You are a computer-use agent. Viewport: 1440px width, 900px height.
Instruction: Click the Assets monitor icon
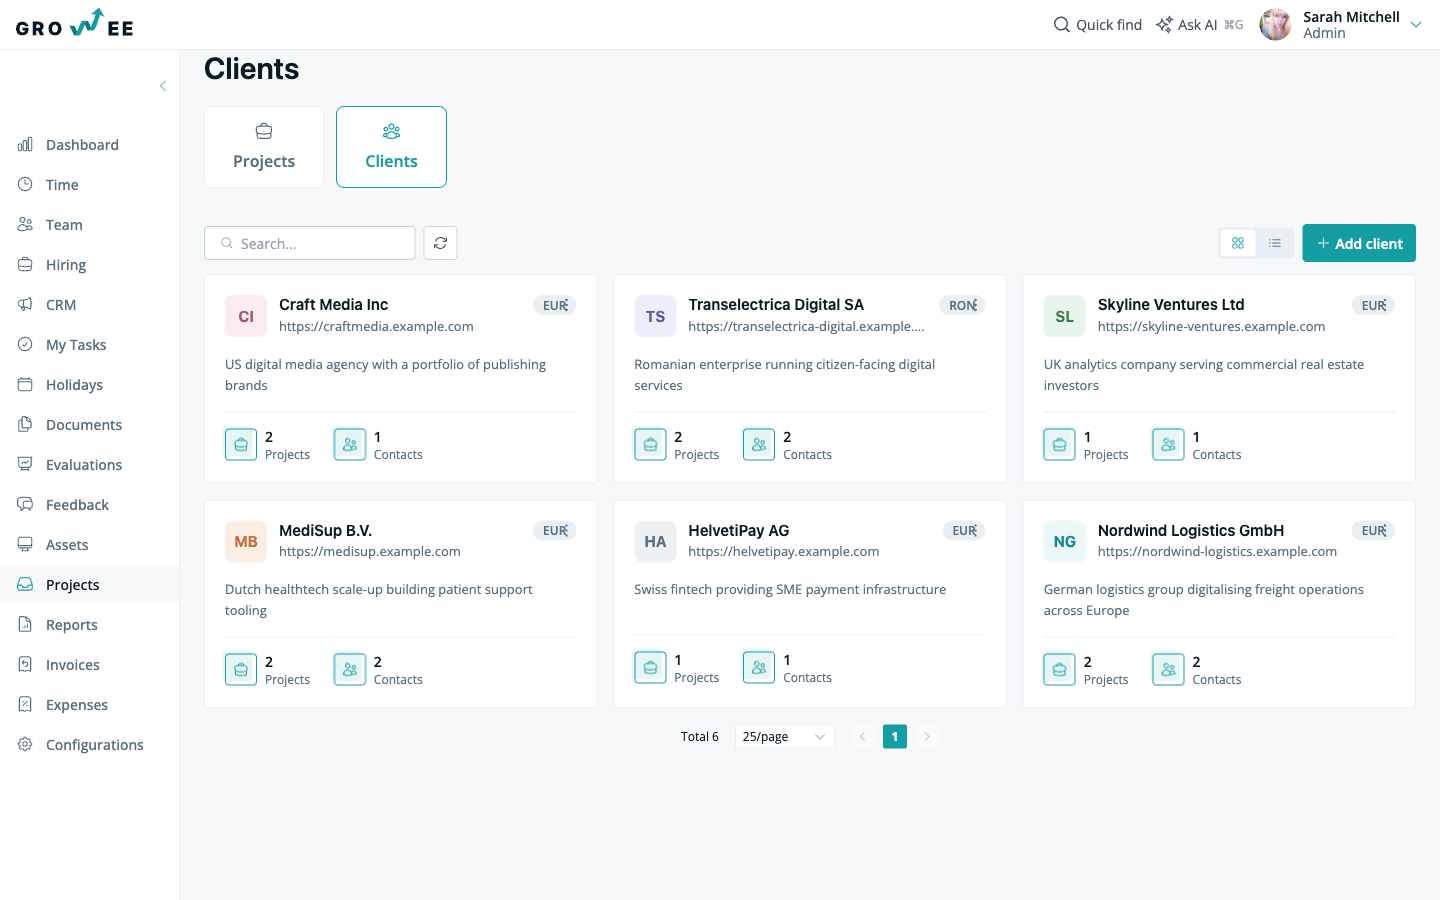tap(25, 544)
